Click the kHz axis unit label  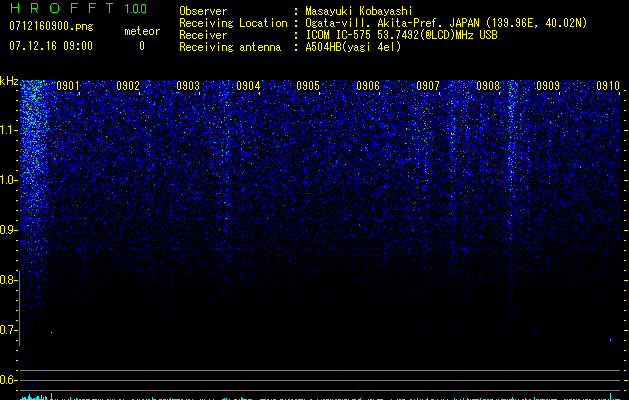[x=9, y=81]
